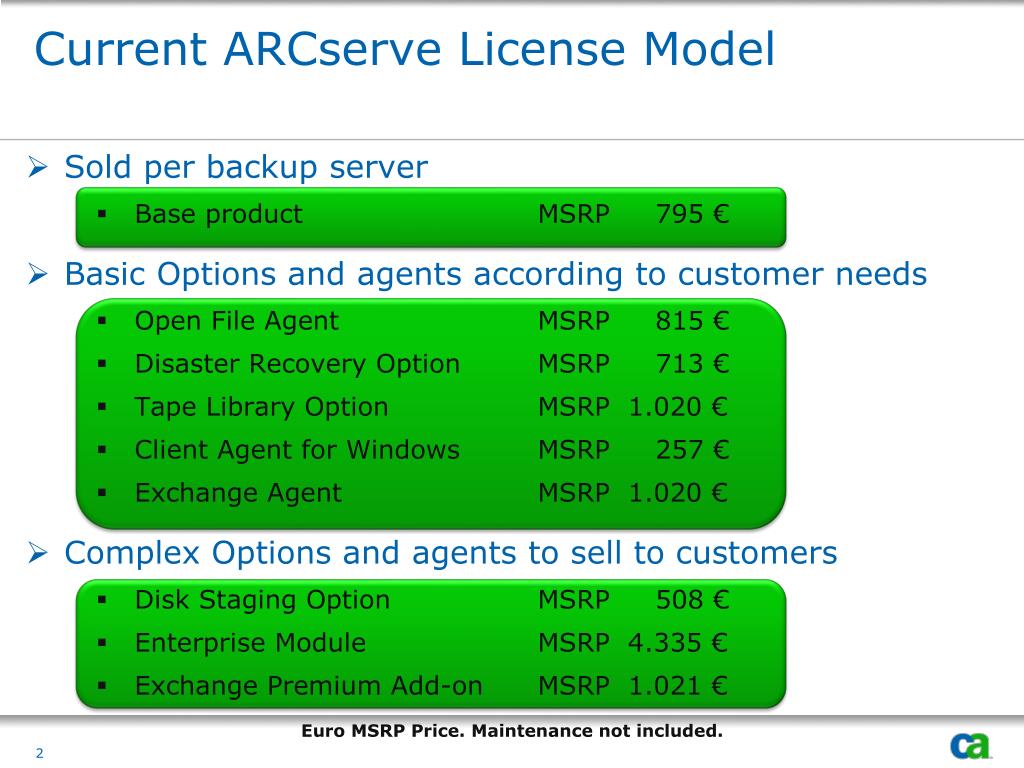The width and height of the screenshot is (1024, 768).
Task: Click the heading 'Sold per backup server'
Action: coord(246,167)
